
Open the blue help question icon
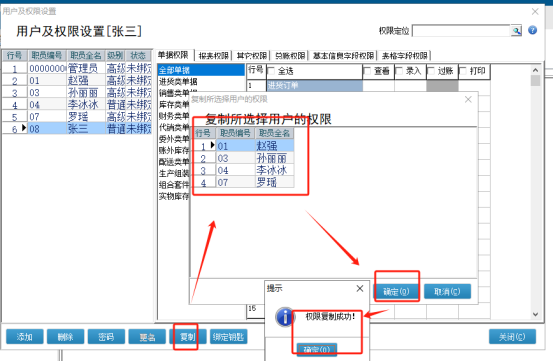(x=533, y=30)
